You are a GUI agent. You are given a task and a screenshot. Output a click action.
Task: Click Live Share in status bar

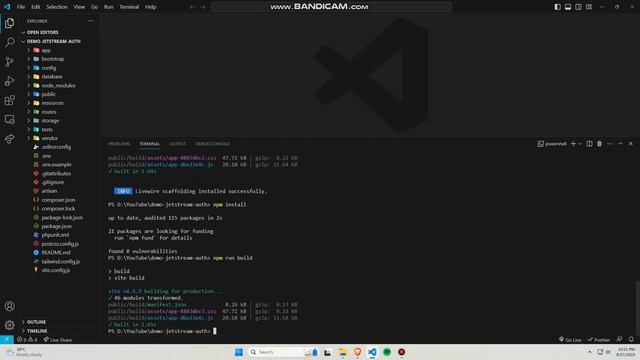[58, 340]
